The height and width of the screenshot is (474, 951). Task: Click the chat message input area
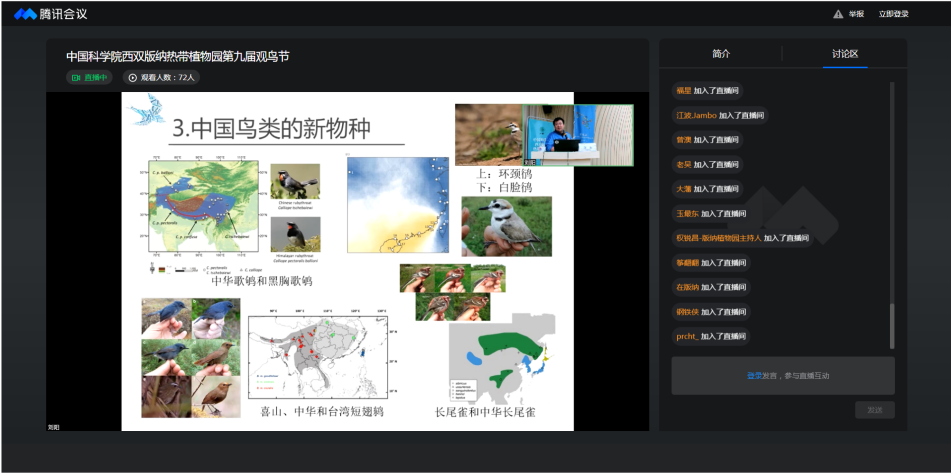point(782,376)
